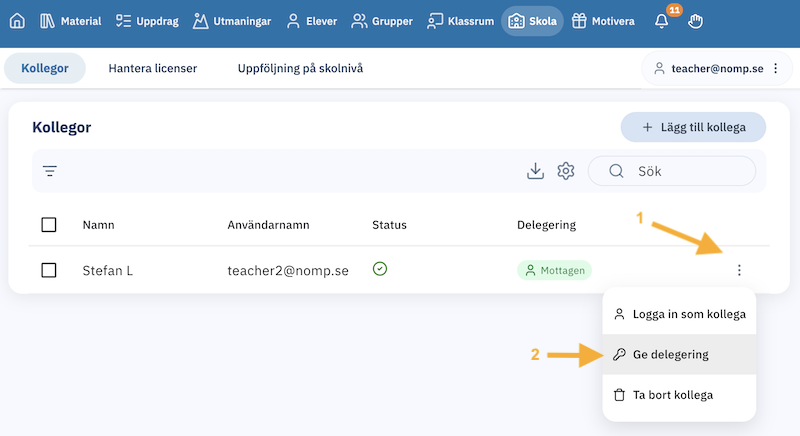The width and height of the screenshot is (800, 436).
Task: Click the Lägg till kollega button
Action: point(693,127)
